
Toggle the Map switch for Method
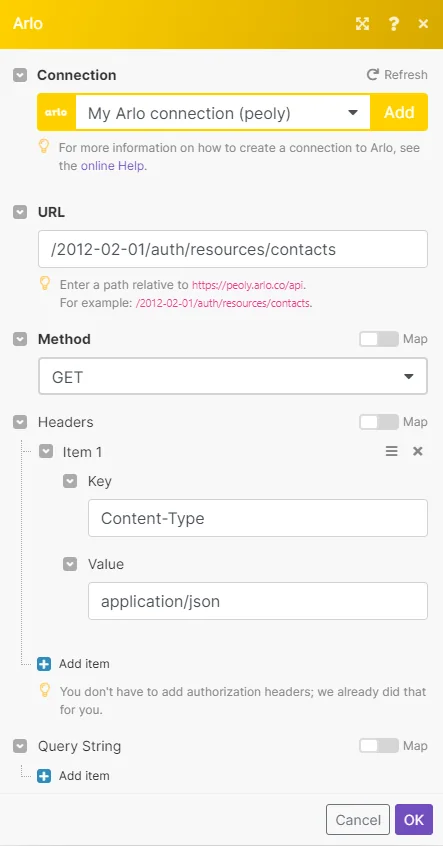click(379, 339)
